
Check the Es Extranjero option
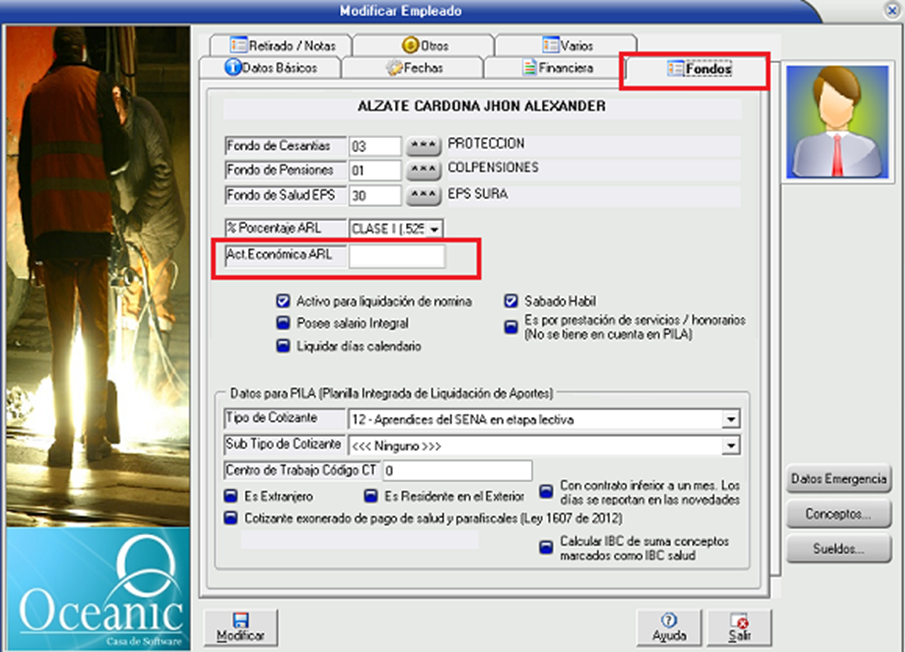[x=231, y=496]
